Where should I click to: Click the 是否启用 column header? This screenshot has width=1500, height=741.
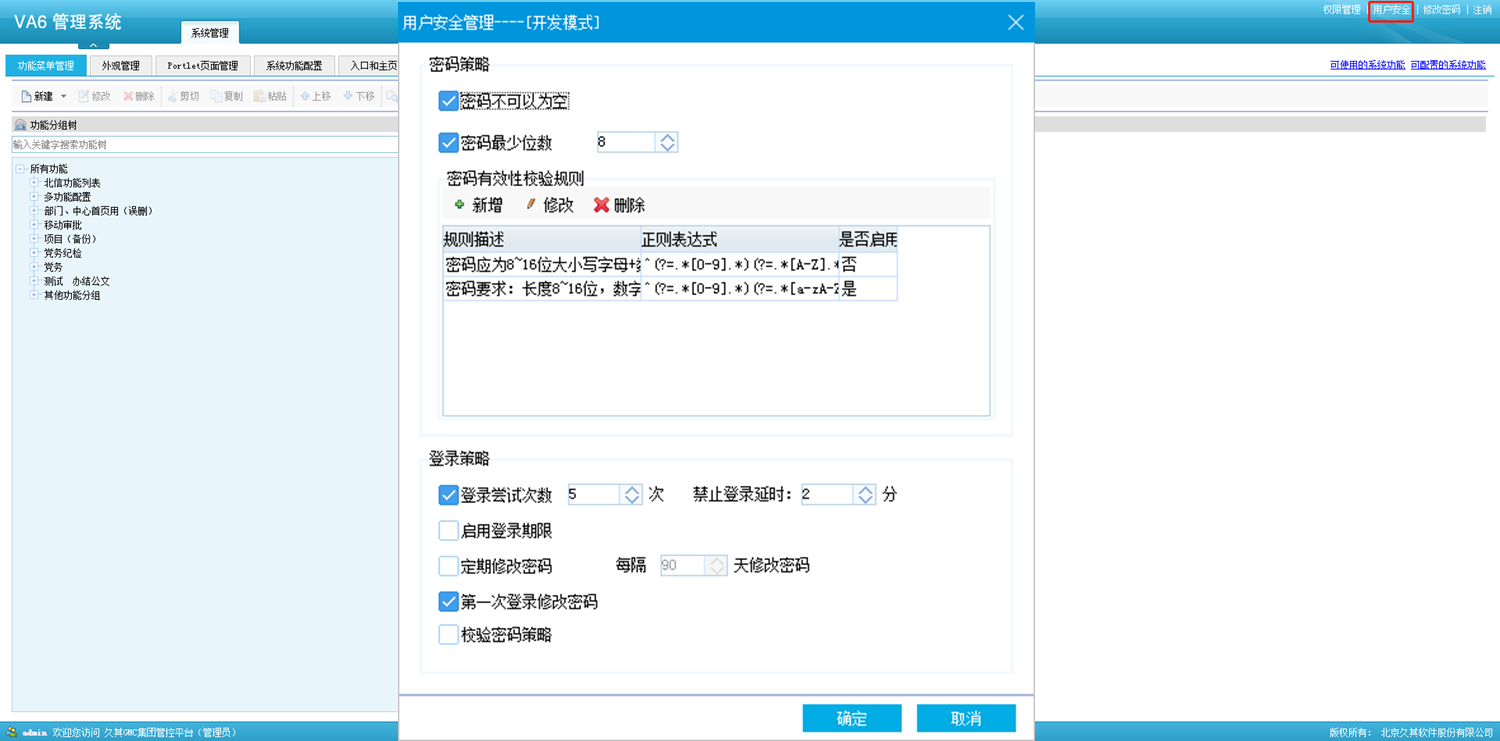point(868,240)
